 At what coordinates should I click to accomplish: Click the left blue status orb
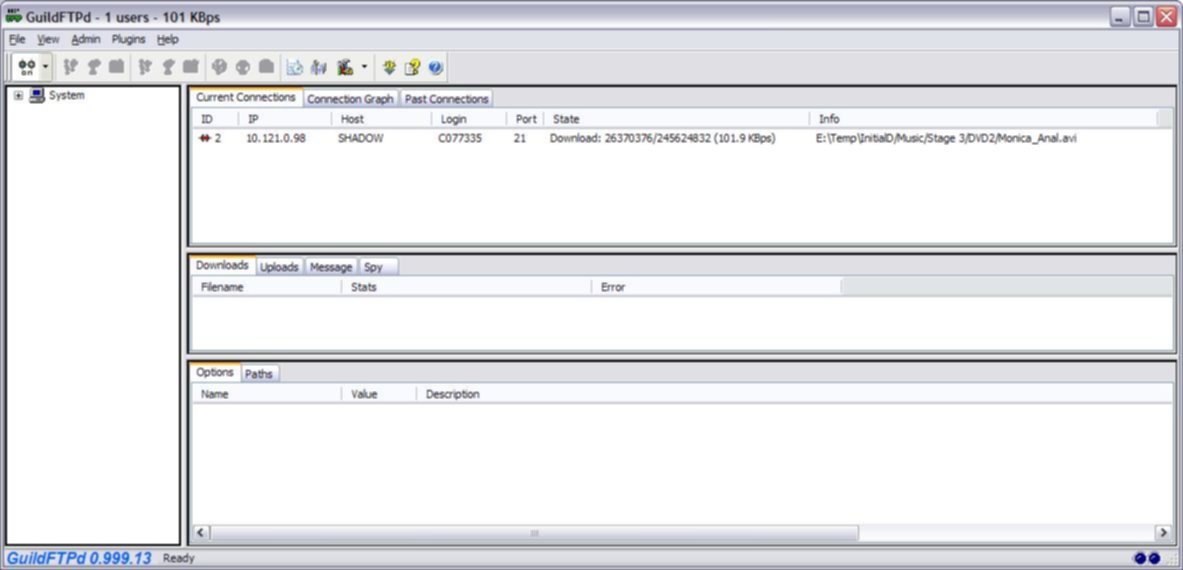[x=1140, y=558]
